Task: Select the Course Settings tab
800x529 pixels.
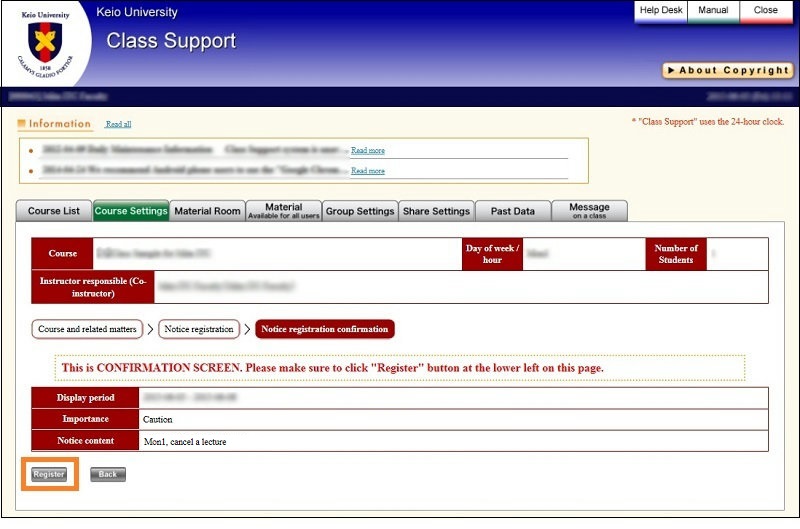Action: coord(131,211)
